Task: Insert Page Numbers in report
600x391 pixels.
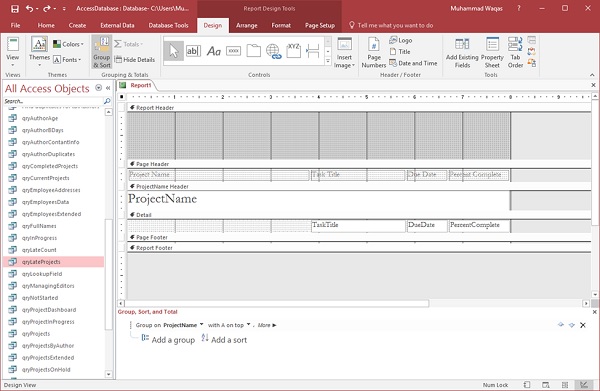Action: pos(373,53)
